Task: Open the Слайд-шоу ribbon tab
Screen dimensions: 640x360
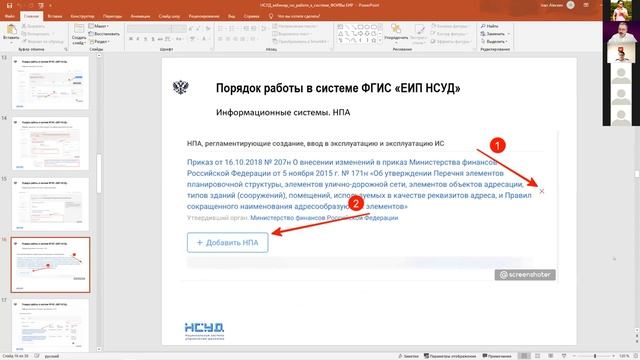Action: (169, 16)
